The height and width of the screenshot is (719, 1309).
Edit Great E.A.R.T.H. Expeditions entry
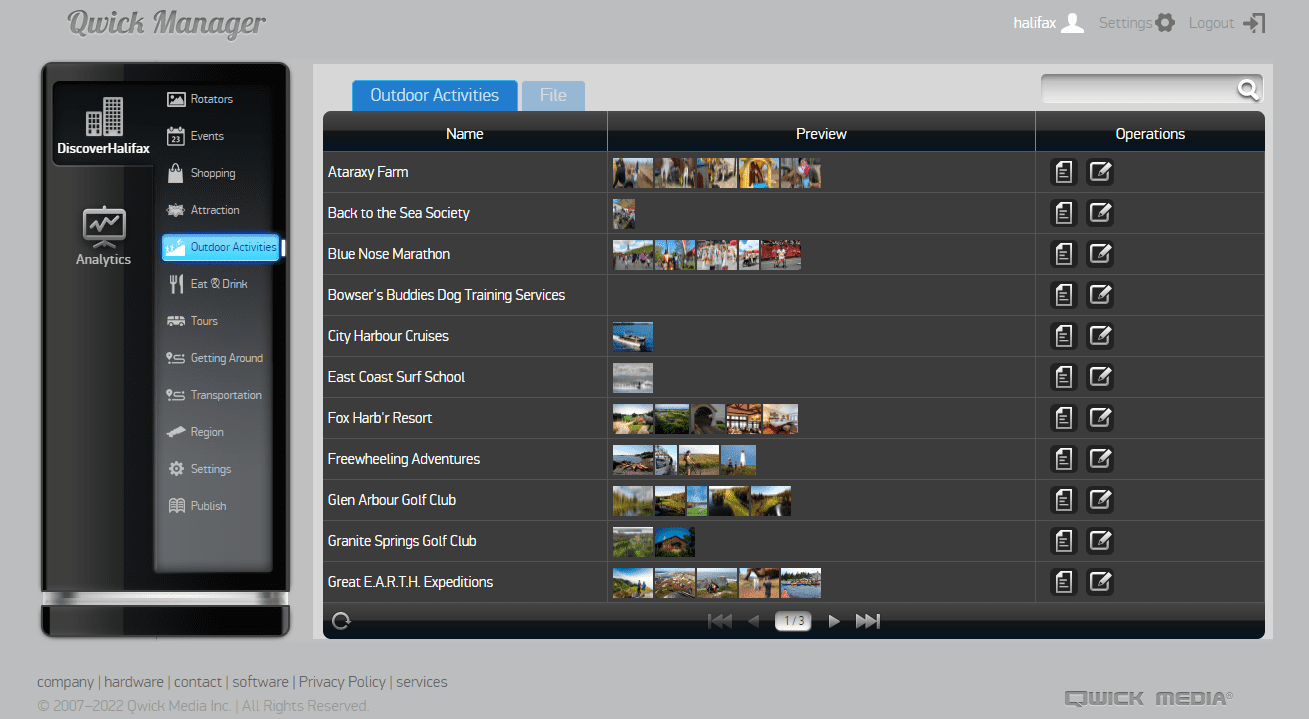coord(1100,582)
